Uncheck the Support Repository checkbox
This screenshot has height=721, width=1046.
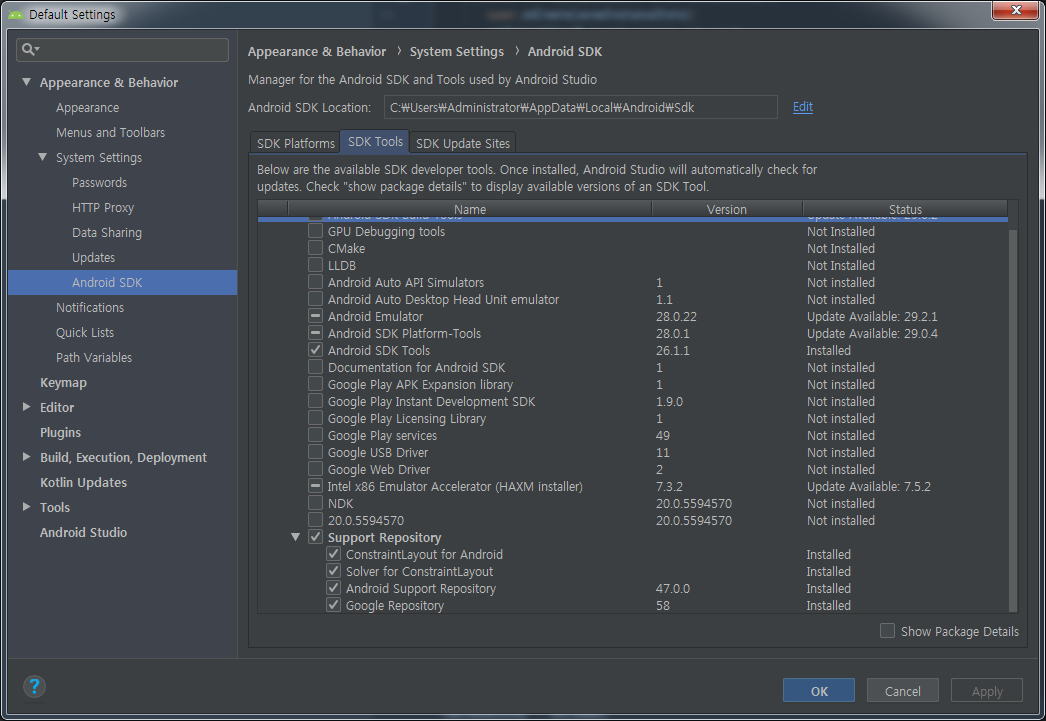316,537
